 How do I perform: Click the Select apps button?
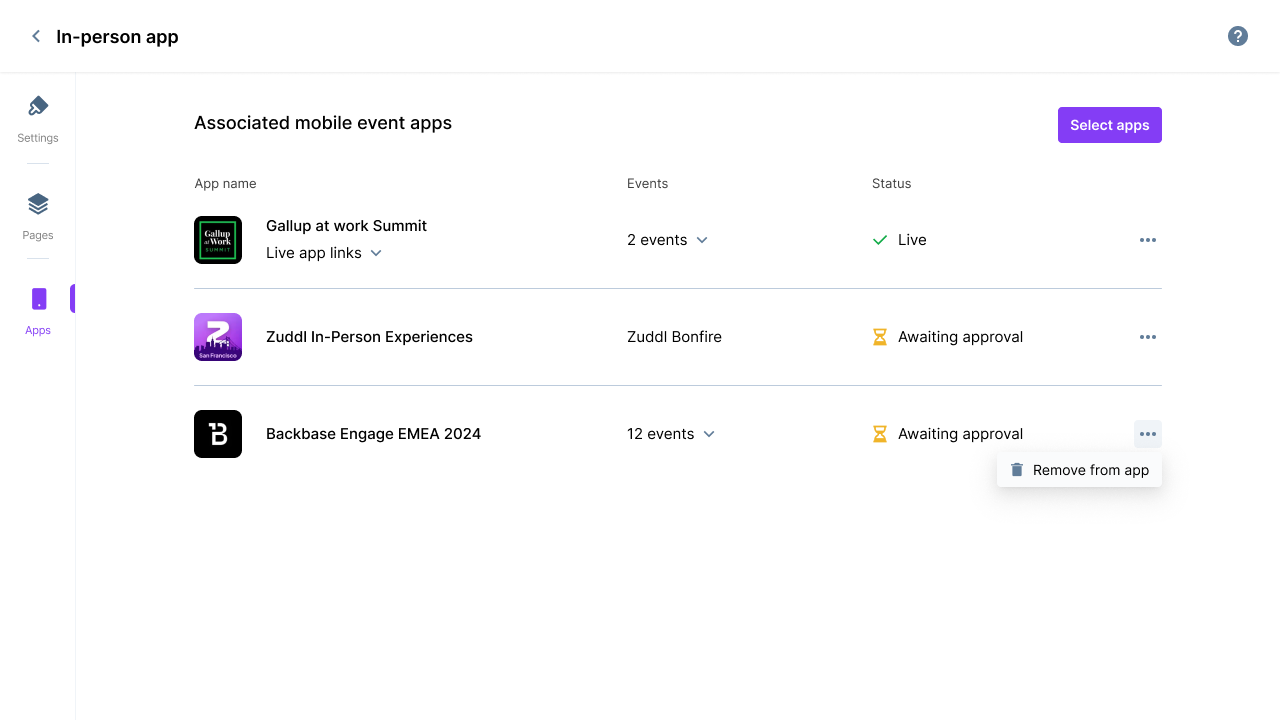tap(1110, 125)
